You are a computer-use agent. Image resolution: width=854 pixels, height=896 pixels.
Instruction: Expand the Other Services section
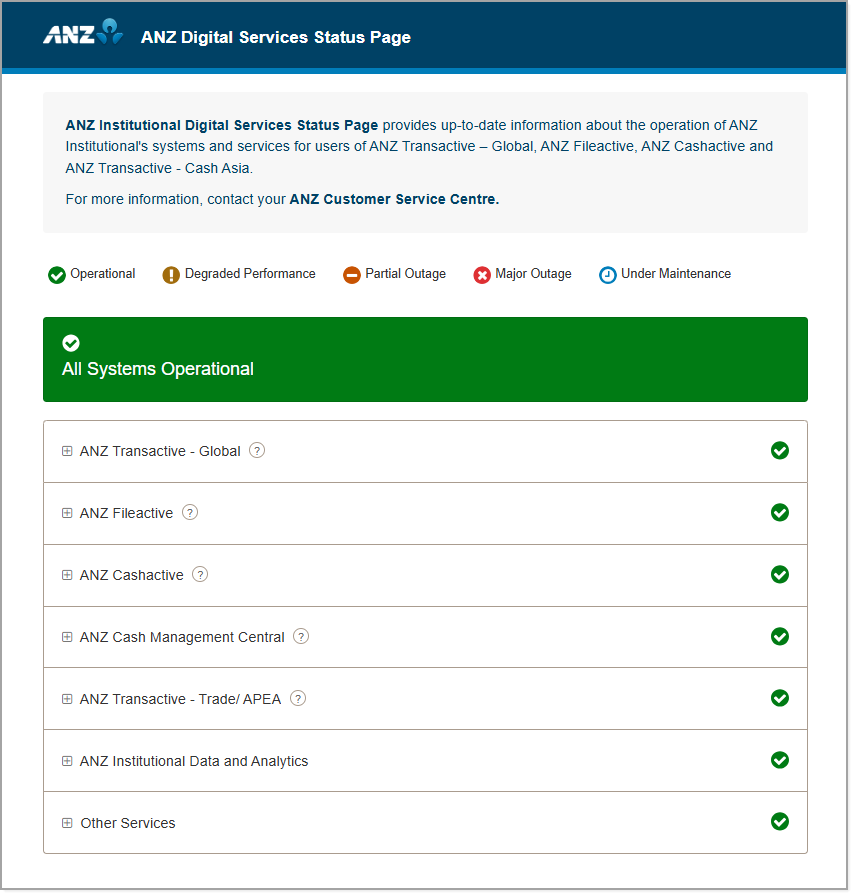click(67, 823)
